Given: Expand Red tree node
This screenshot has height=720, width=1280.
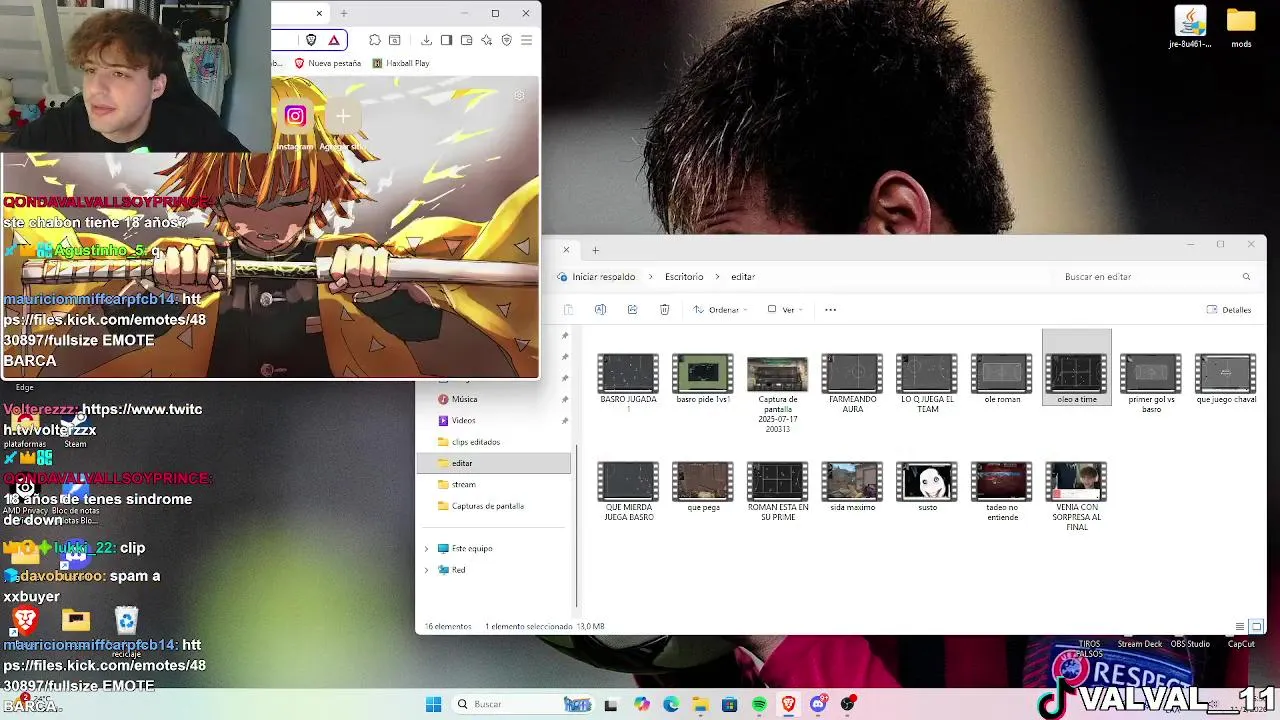Looking at the screenshot, I should coord(427,570).
